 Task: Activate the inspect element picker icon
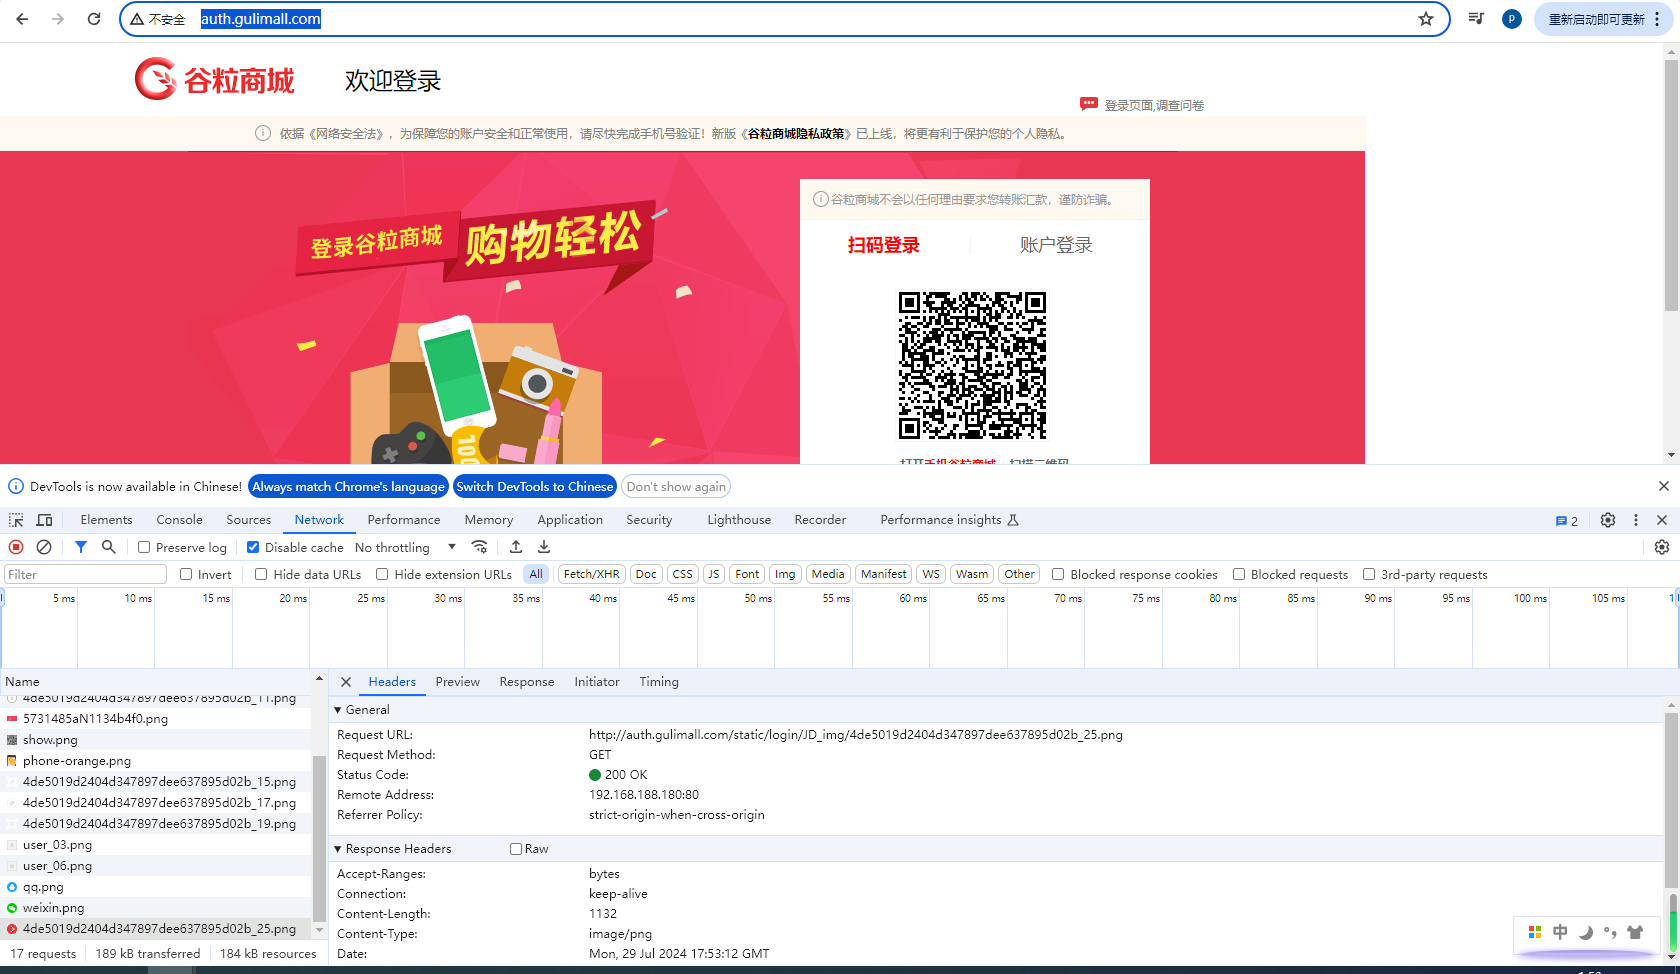click(16, 520)
